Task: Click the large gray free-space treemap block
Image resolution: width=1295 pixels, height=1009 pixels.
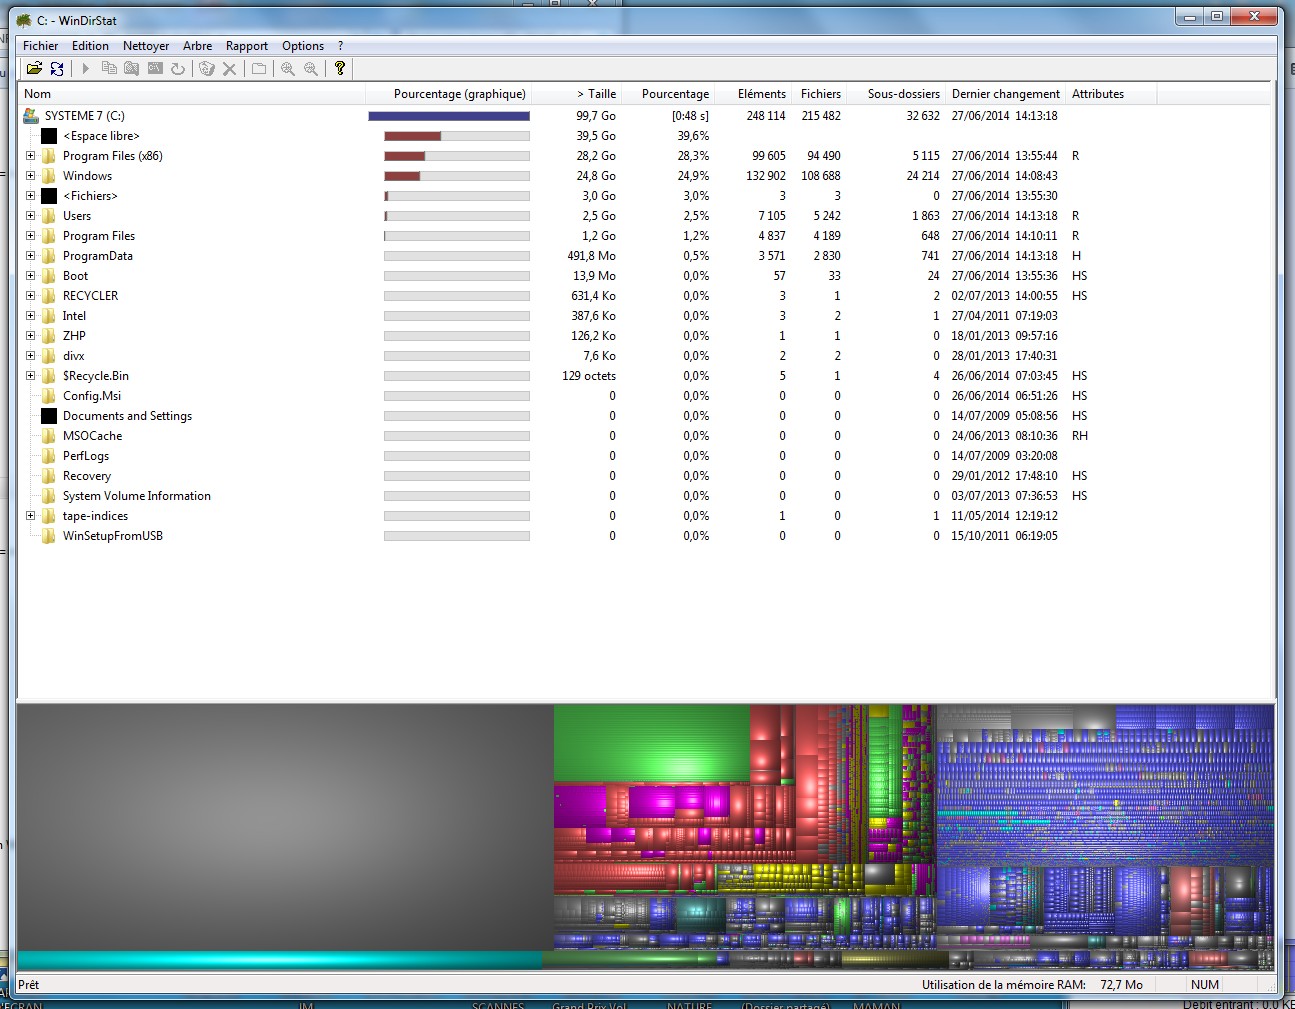Action: click(285, 827)
